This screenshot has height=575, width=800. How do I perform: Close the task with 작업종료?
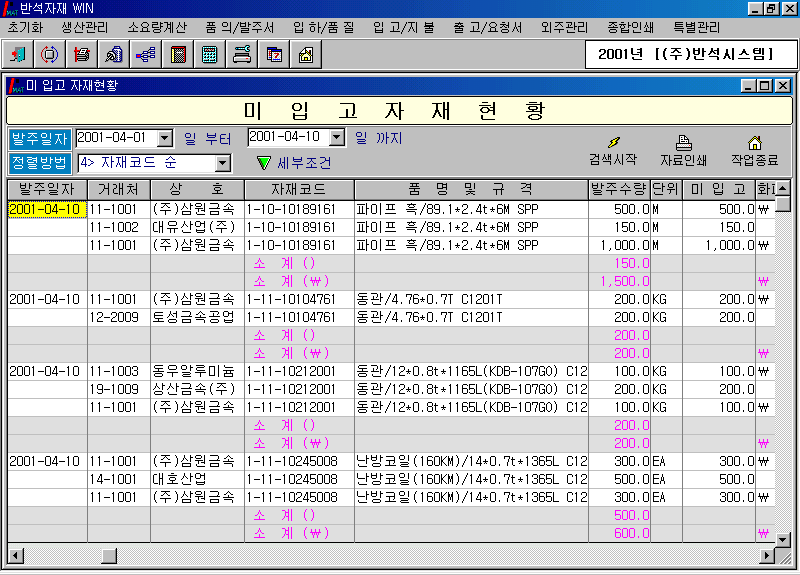tap(754, 150)
